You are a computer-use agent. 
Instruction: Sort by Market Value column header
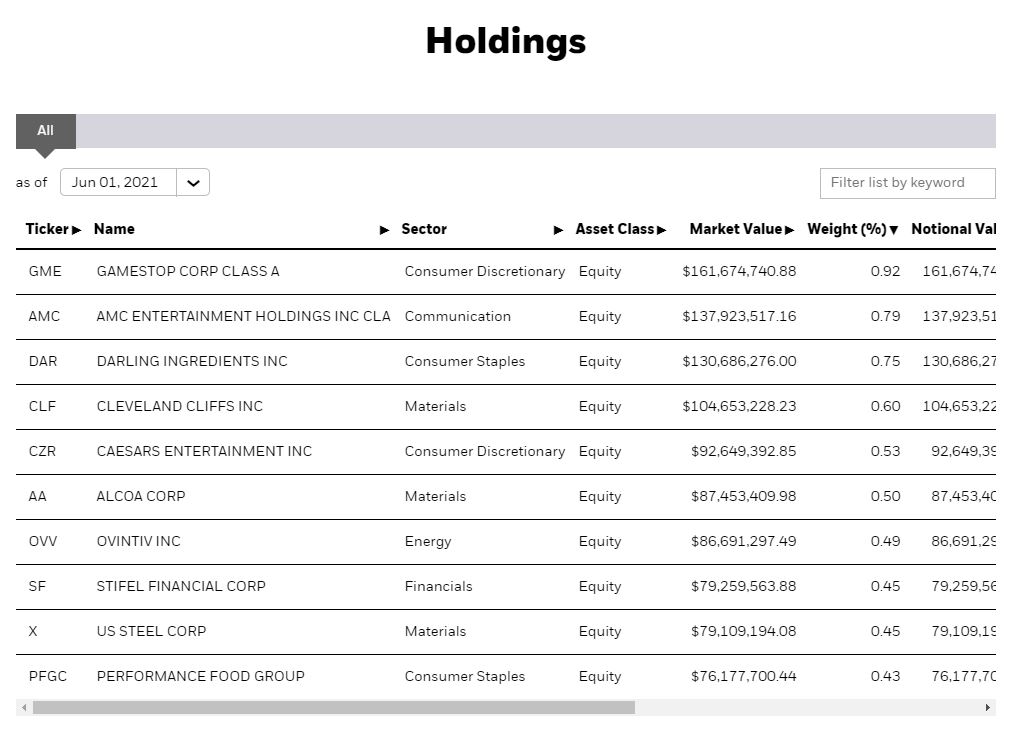click(x=736, y=229)
